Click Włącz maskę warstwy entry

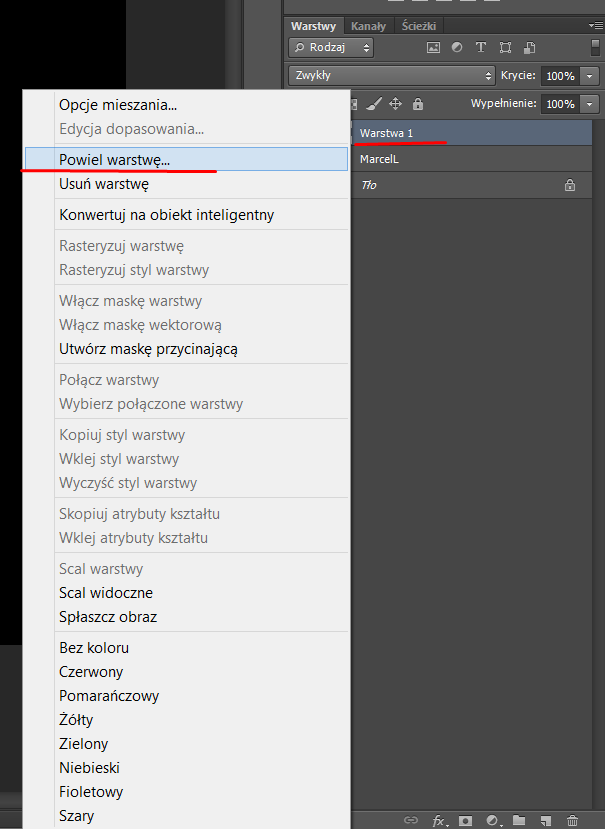pos(186,301)
